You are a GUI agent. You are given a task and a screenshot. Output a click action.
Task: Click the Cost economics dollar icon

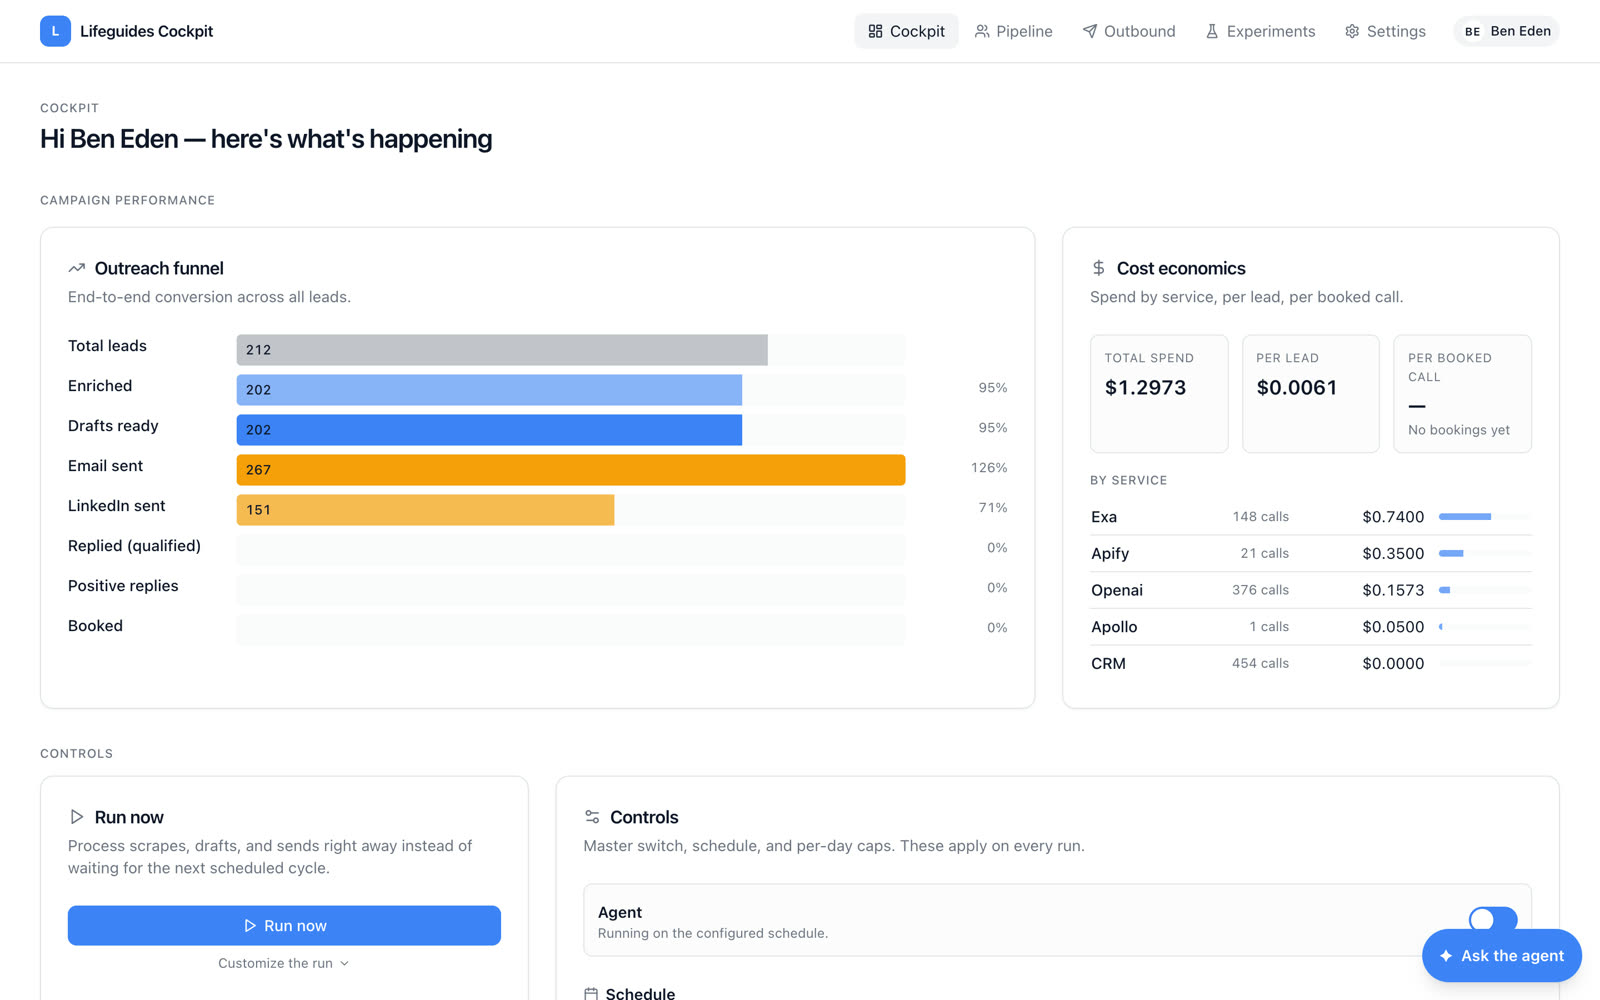pos(1099,268)
